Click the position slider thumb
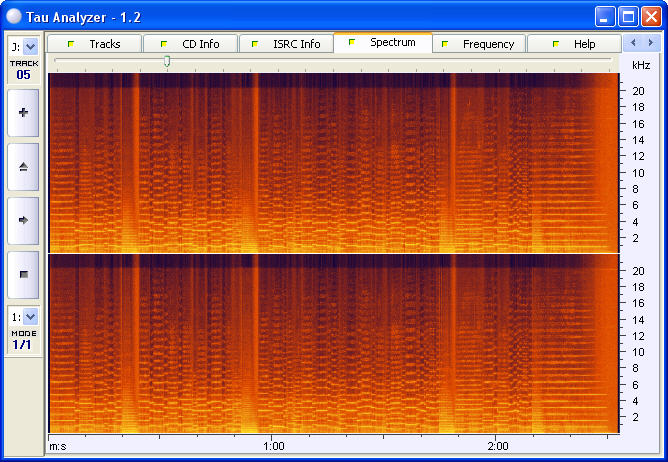 [167, 61]
